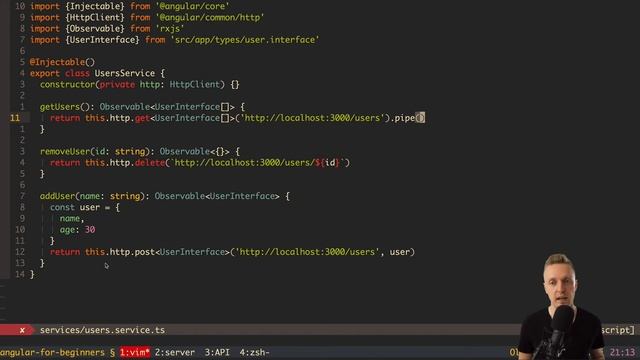
Task: Click the delete method call
Action: coord(150,163)
